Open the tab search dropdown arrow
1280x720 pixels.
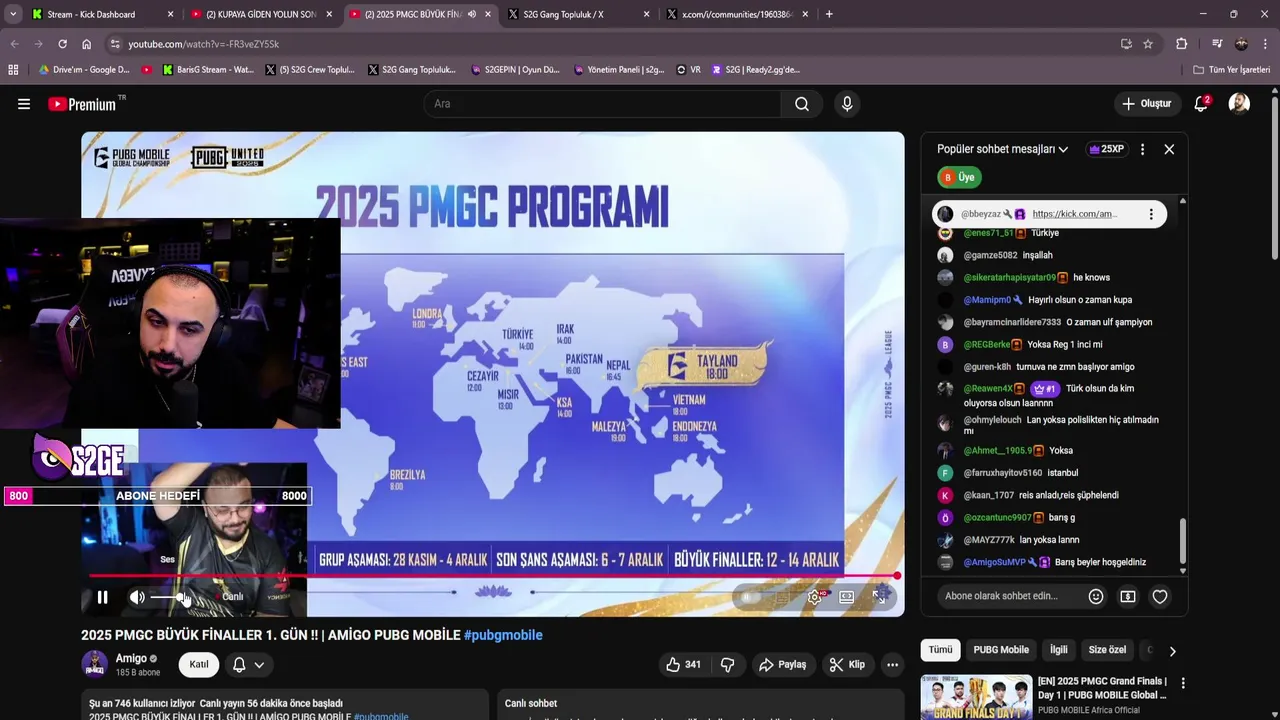13,14
